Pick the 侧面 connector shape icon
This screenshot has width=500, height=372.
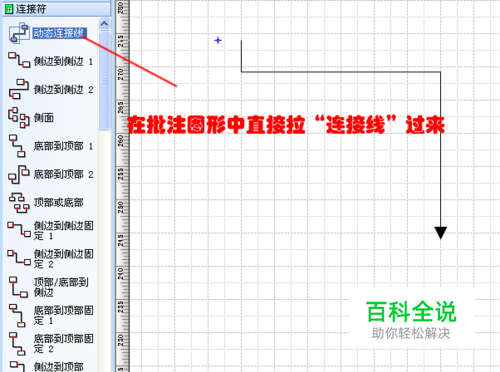coord(19,117)
